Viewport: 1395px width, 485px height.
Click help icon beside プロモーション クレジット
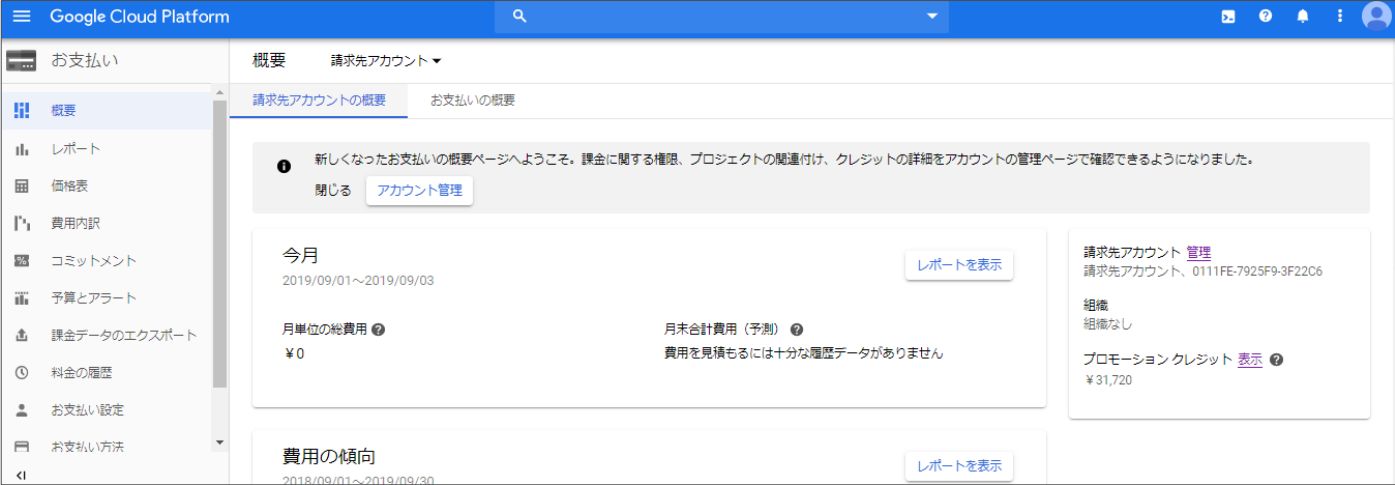pos(1277,361)
